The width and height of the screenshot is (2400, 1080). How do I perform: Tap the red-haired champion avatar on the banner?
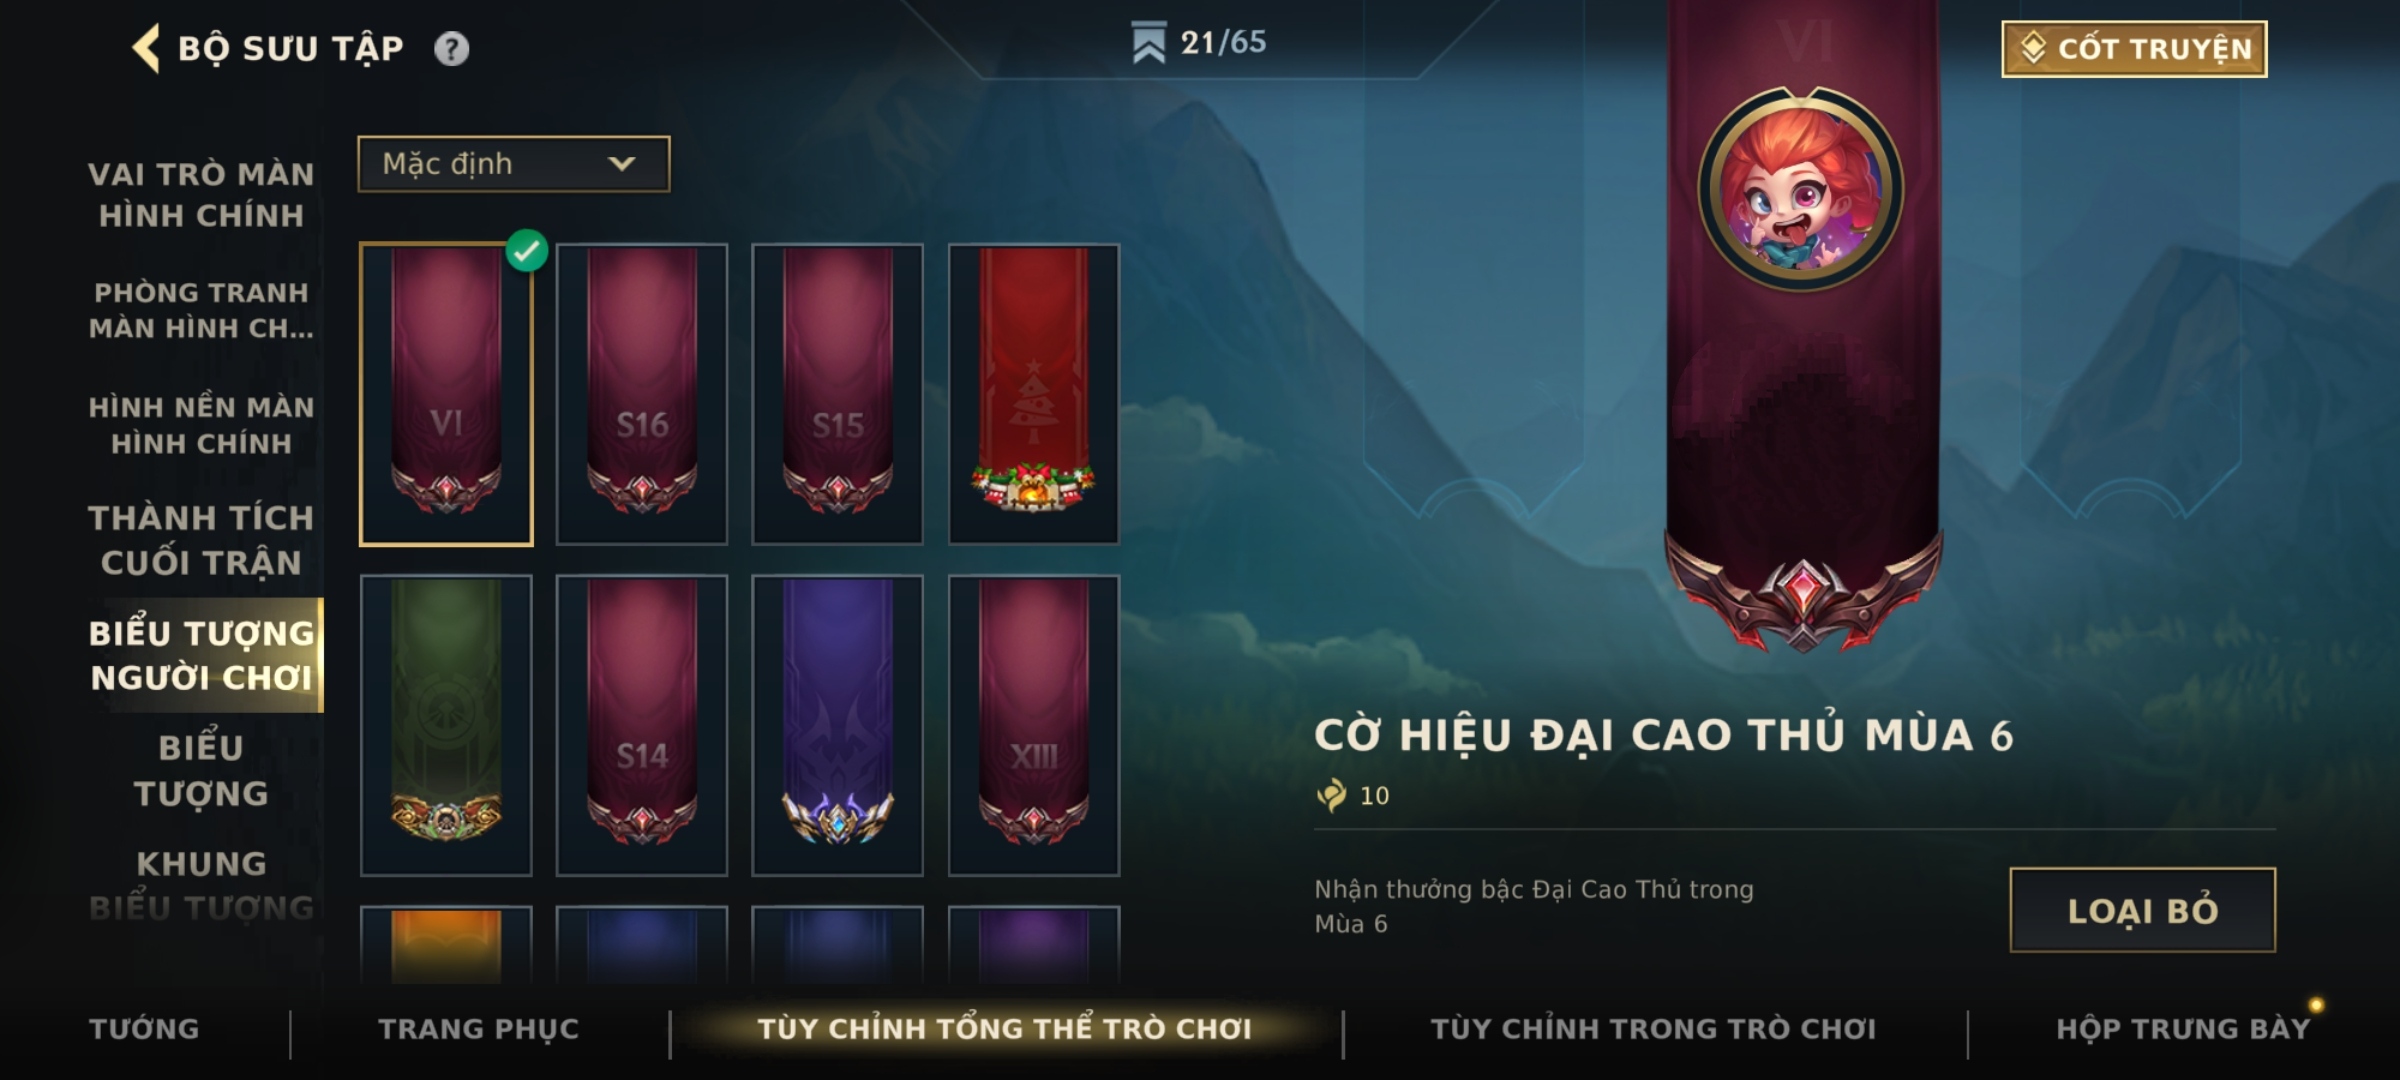pos(1801,189)
